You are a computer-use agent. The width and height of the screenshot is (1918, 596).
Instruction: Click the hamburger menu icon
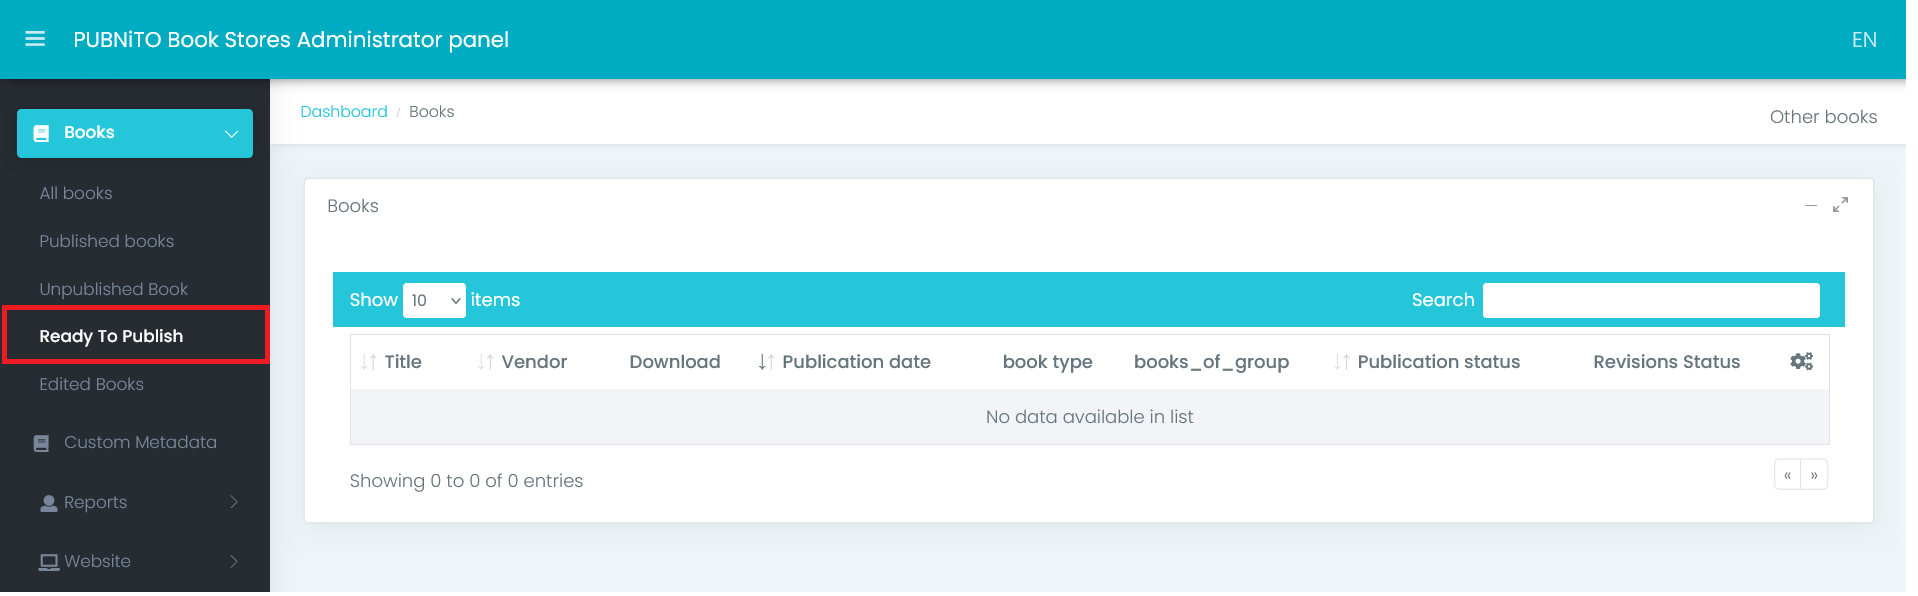click(x=35, y=39)
